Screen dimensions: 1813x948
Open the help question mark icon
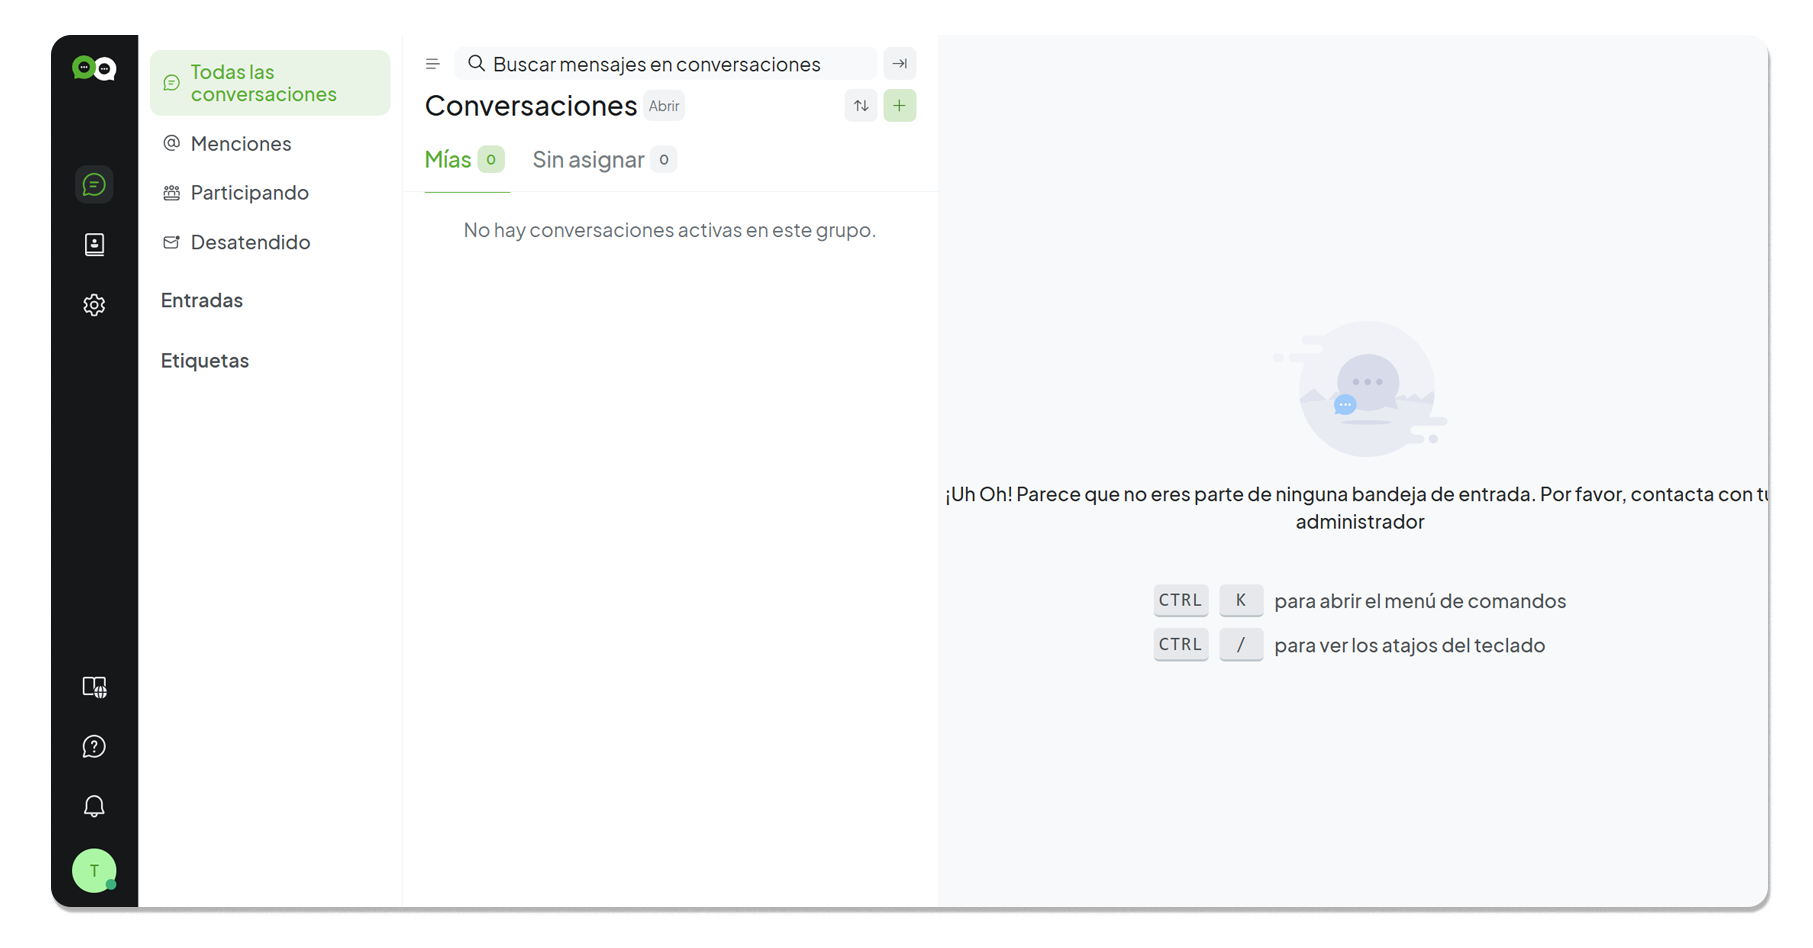click(94, 747)
